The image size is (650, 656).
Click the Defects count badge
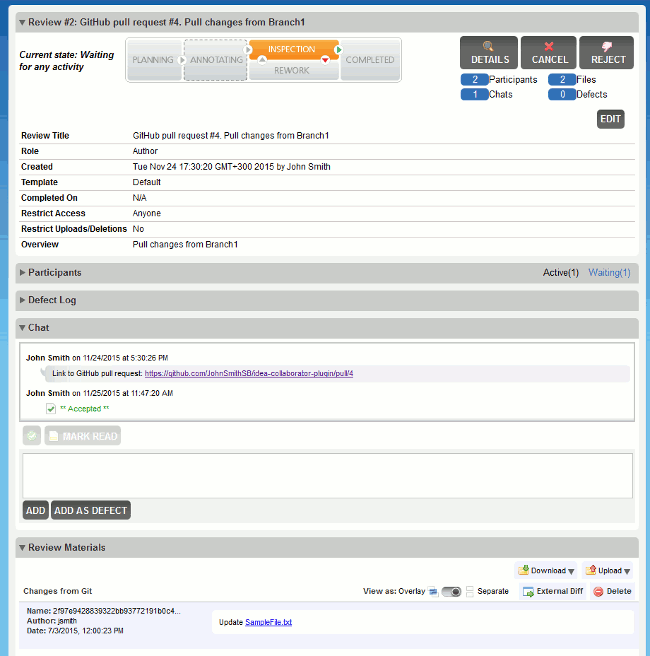[562, 95]
